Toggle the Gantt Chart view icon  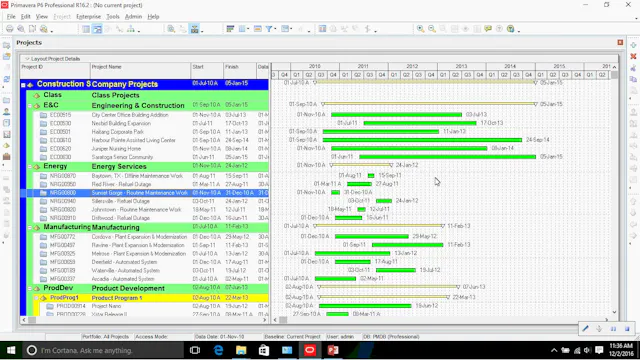point(97,29)
